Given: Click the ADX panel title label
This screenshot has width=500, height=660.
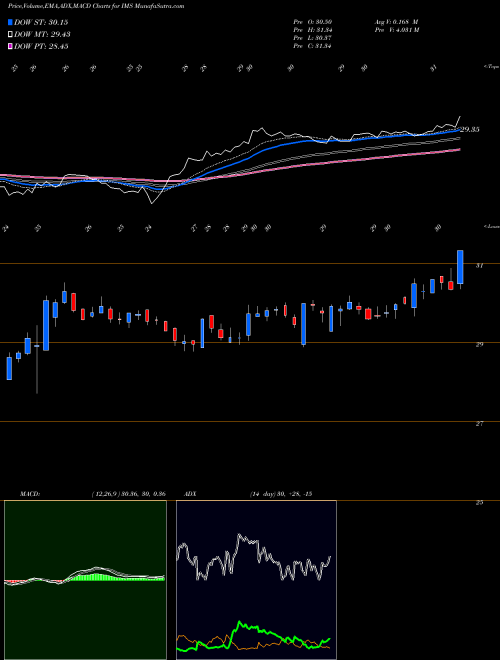Looking at the screenshot, I should (x=191, y=494).
